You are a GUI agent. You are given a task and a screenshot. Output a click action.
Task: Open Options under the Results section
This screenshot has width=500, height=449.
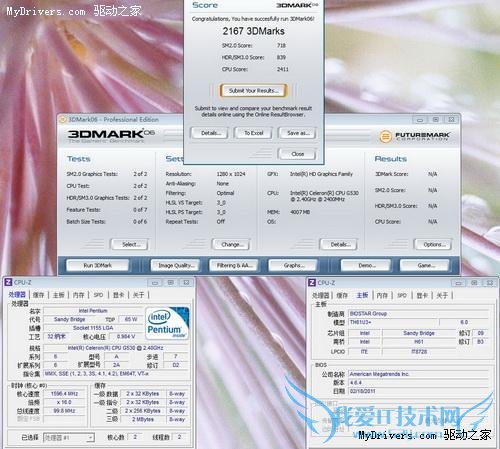(x=433, y=244)
